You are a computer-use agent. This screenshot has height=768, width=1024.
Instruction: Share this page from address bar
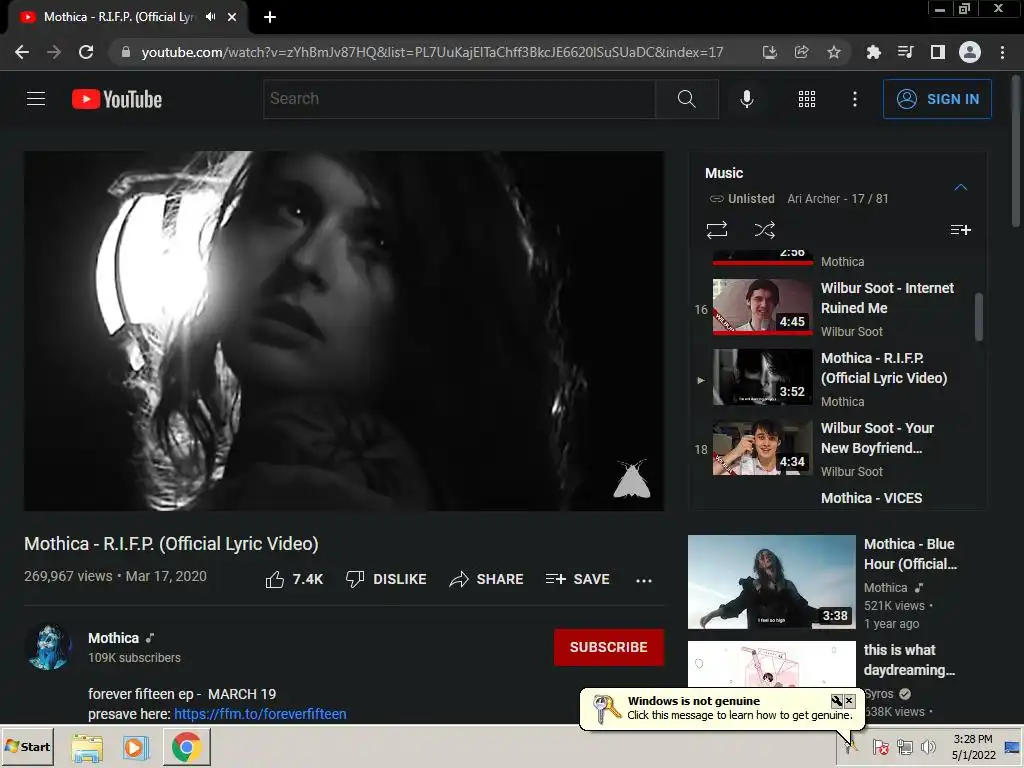[801, 52]
